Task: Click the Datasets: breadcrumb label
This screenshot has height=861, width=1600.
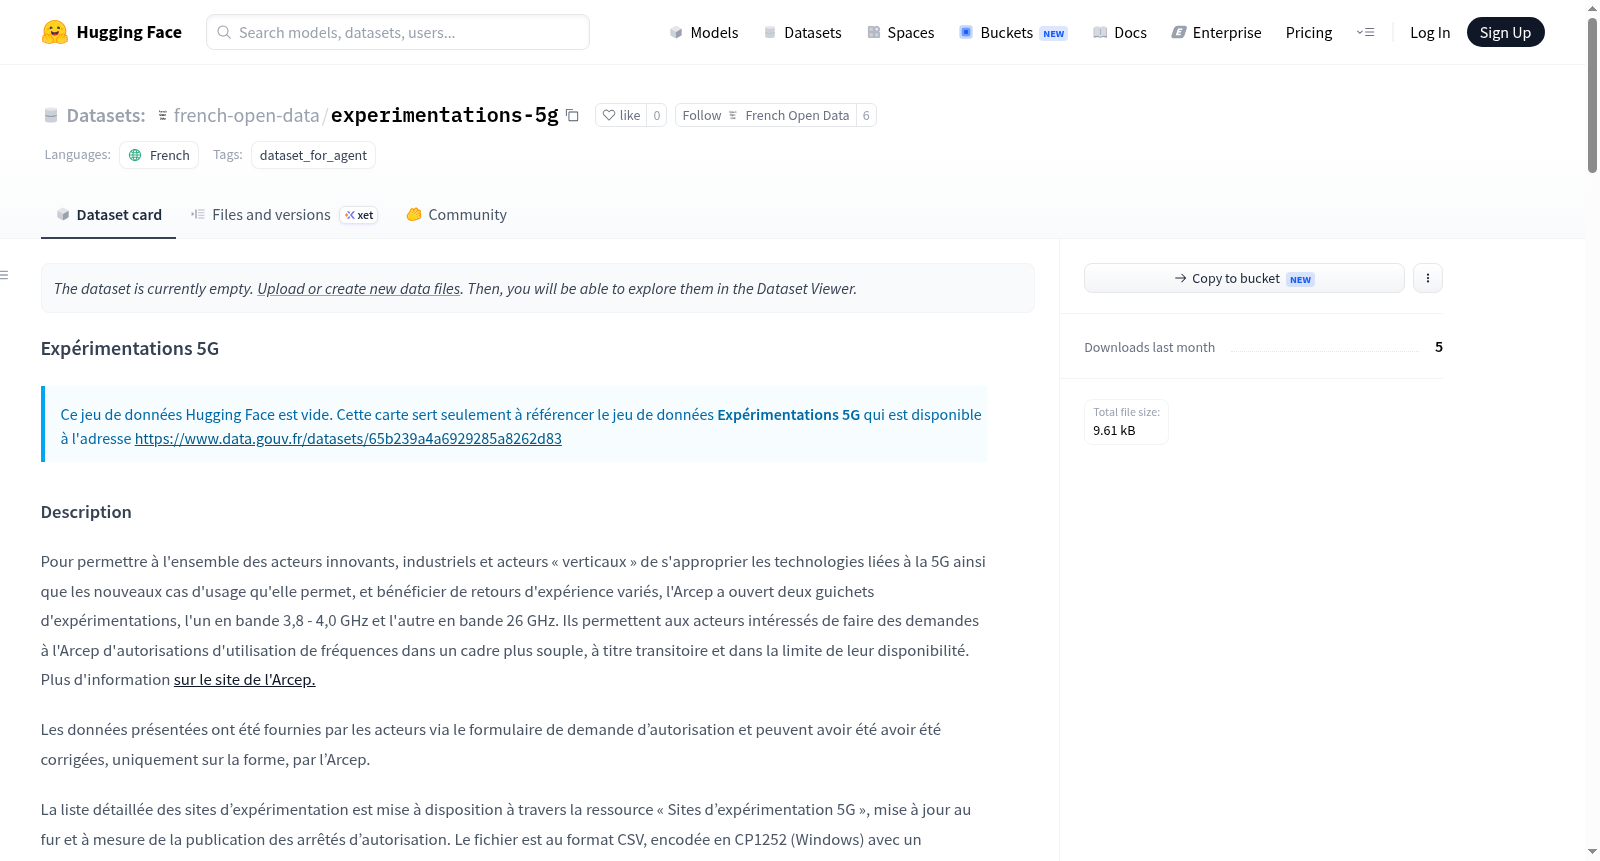Action: click(106, 116)
